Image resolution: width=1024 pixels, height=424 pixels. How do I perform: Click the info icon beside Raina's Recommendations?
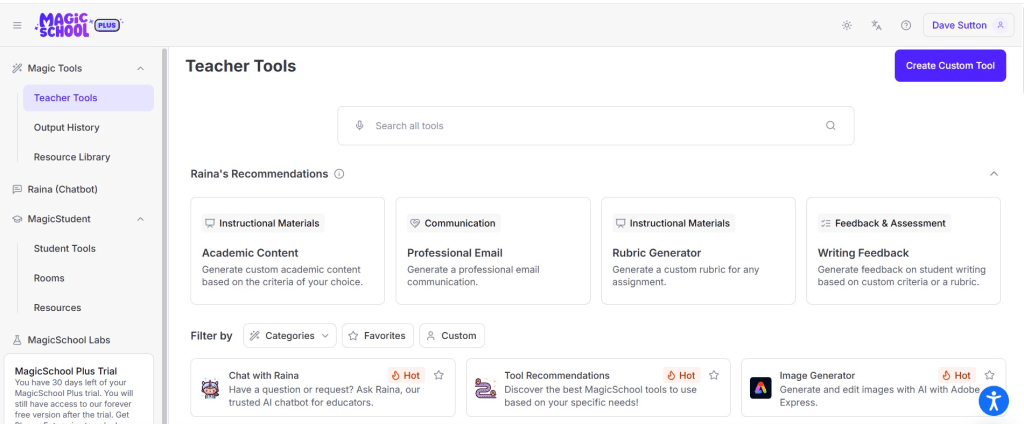tap(339, 174)
